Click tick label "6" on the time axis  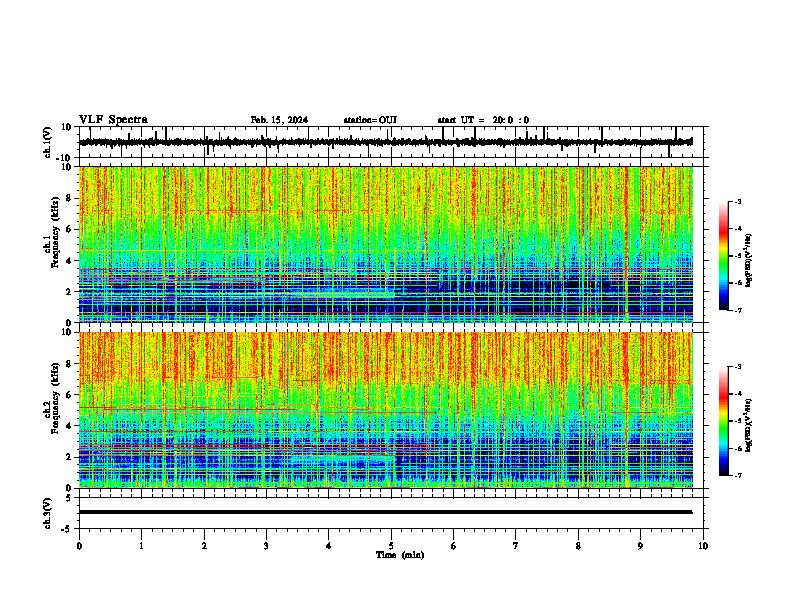(x=454, y=546)
